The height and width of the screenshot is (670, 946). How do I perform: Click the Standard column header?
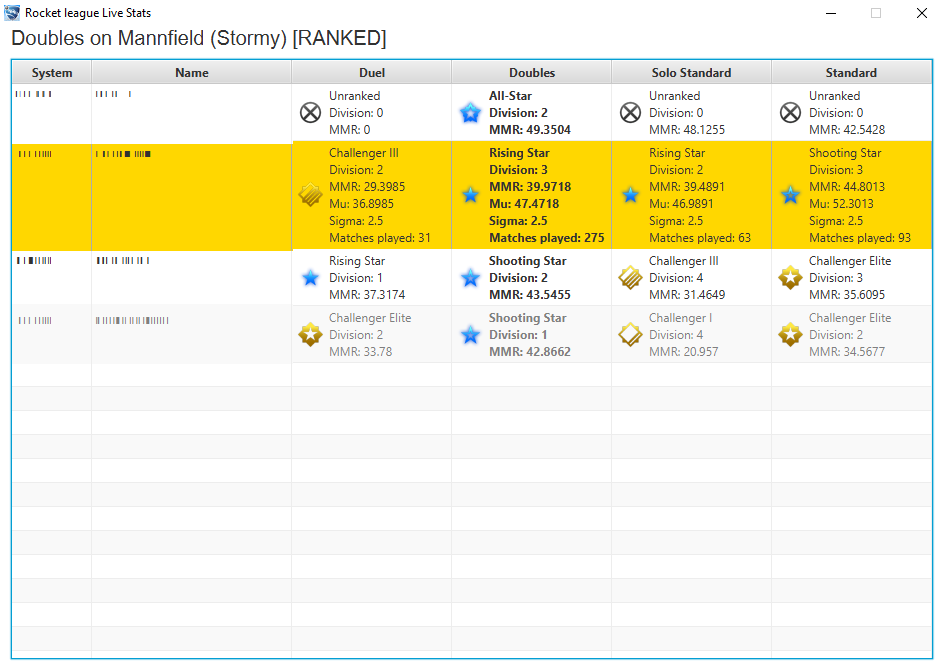(x=851, y=73)
